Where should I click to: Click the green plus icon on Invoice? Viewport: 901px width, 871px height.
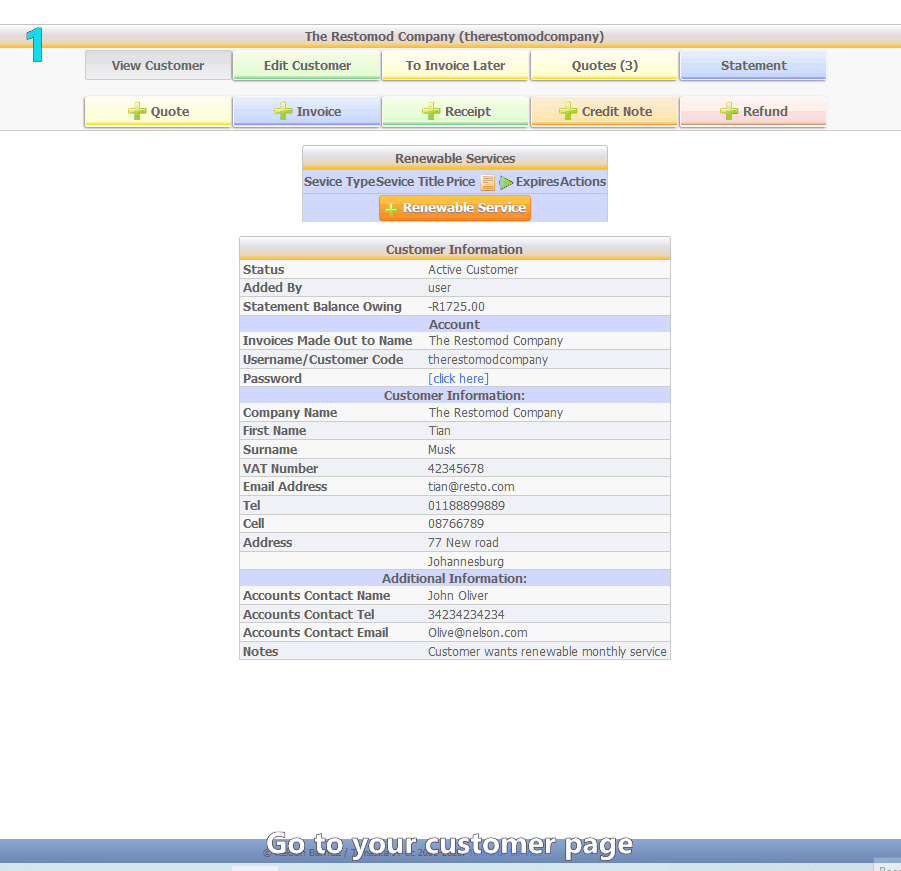pyautogui.click(x=283, y=111)
